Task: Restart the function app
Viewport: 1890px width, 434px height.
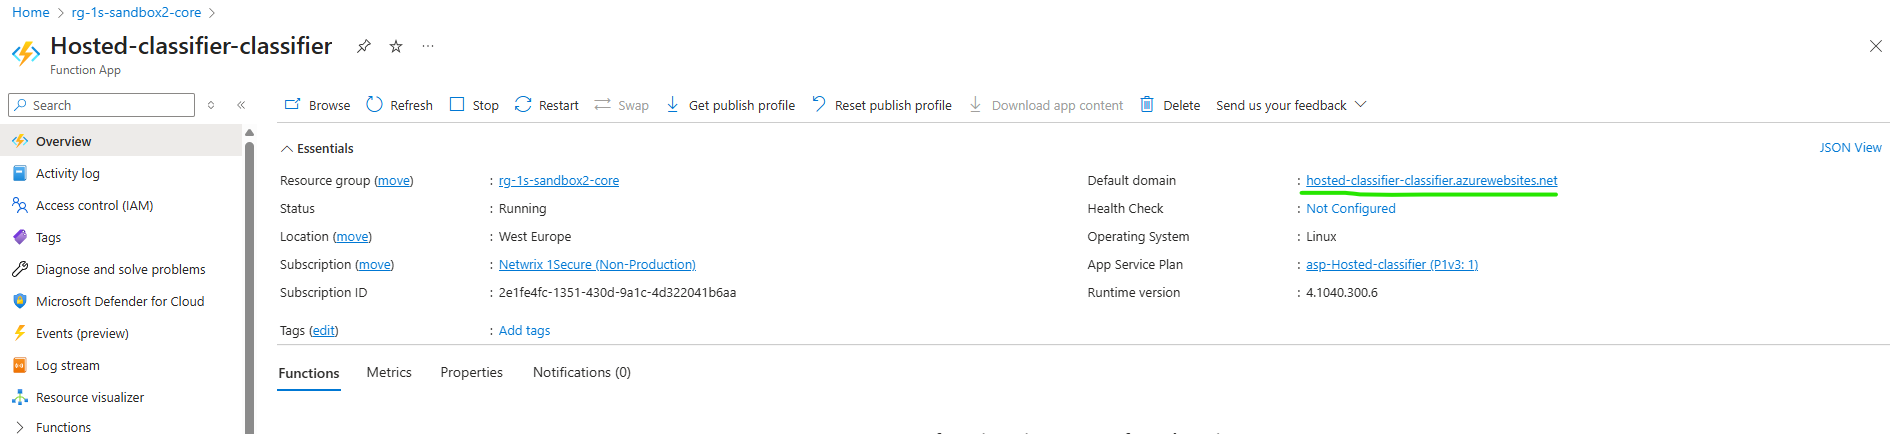Action: click(547, 105)
